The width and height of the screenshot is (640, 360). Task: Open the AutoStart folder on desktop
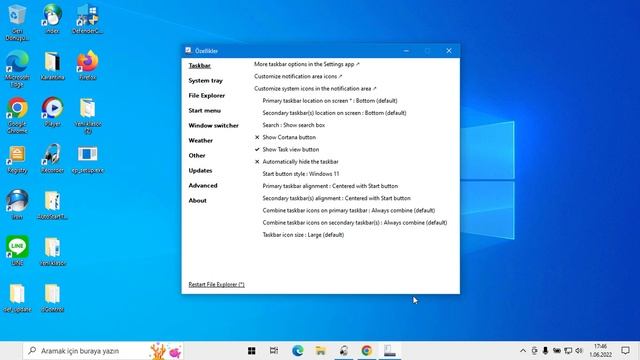52,205
